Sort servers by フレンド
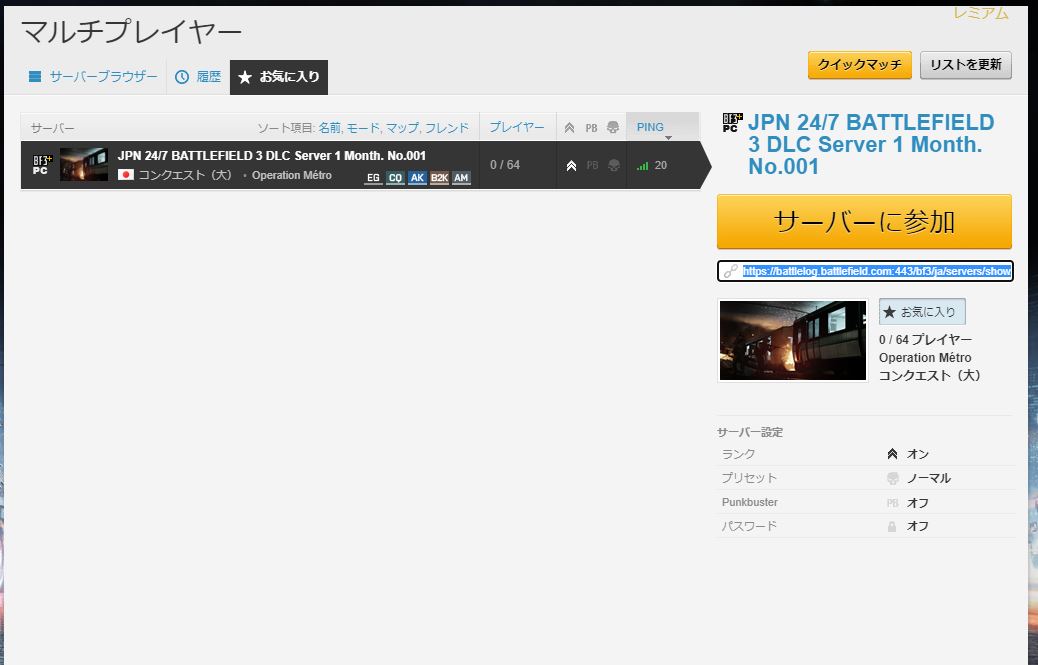Viewport: 1038px width, 665px height. (446, 128)
